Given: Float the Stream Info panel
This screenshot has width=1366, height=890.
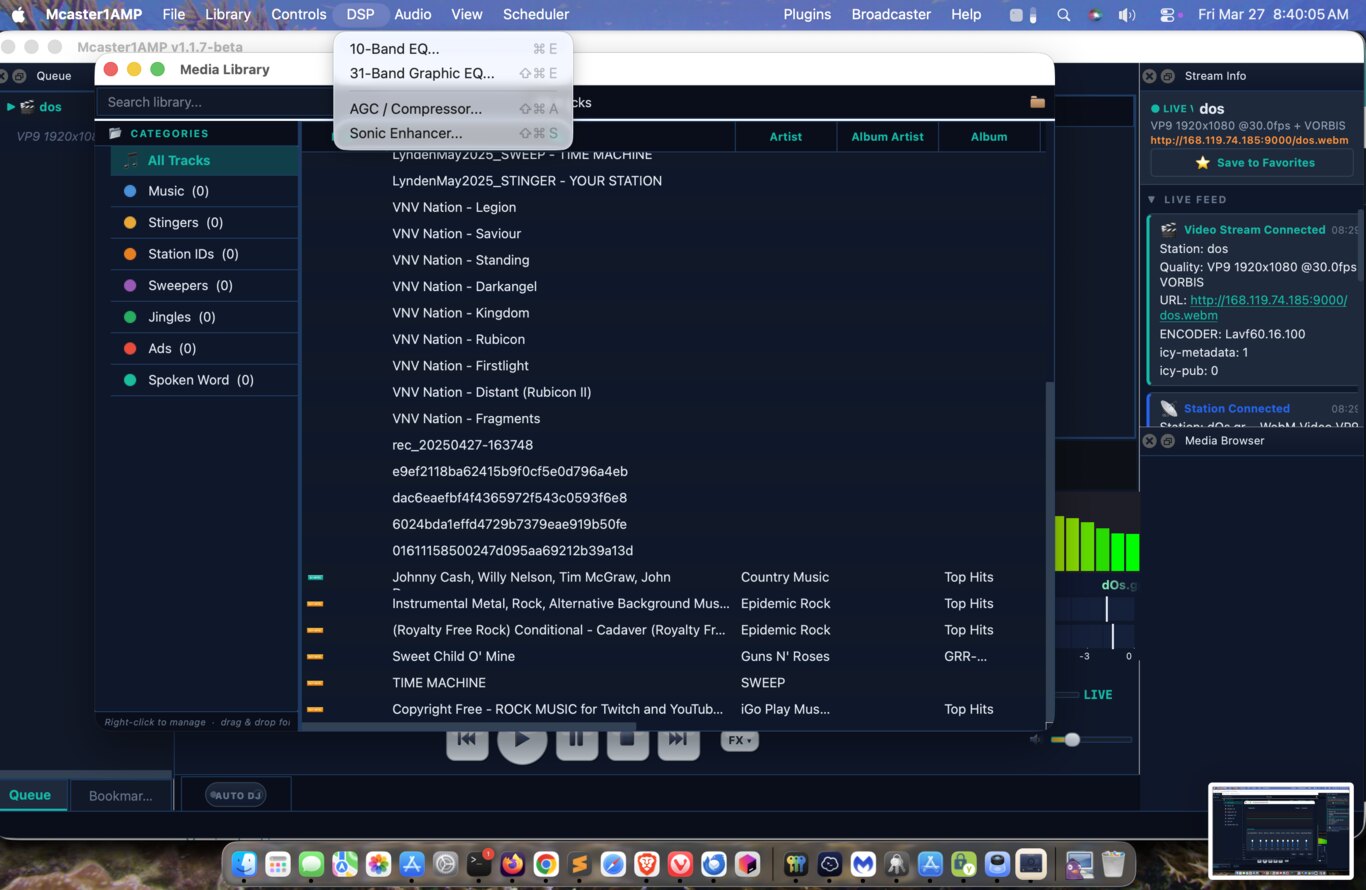Looking at the screenshot, I should (1167, 76).
